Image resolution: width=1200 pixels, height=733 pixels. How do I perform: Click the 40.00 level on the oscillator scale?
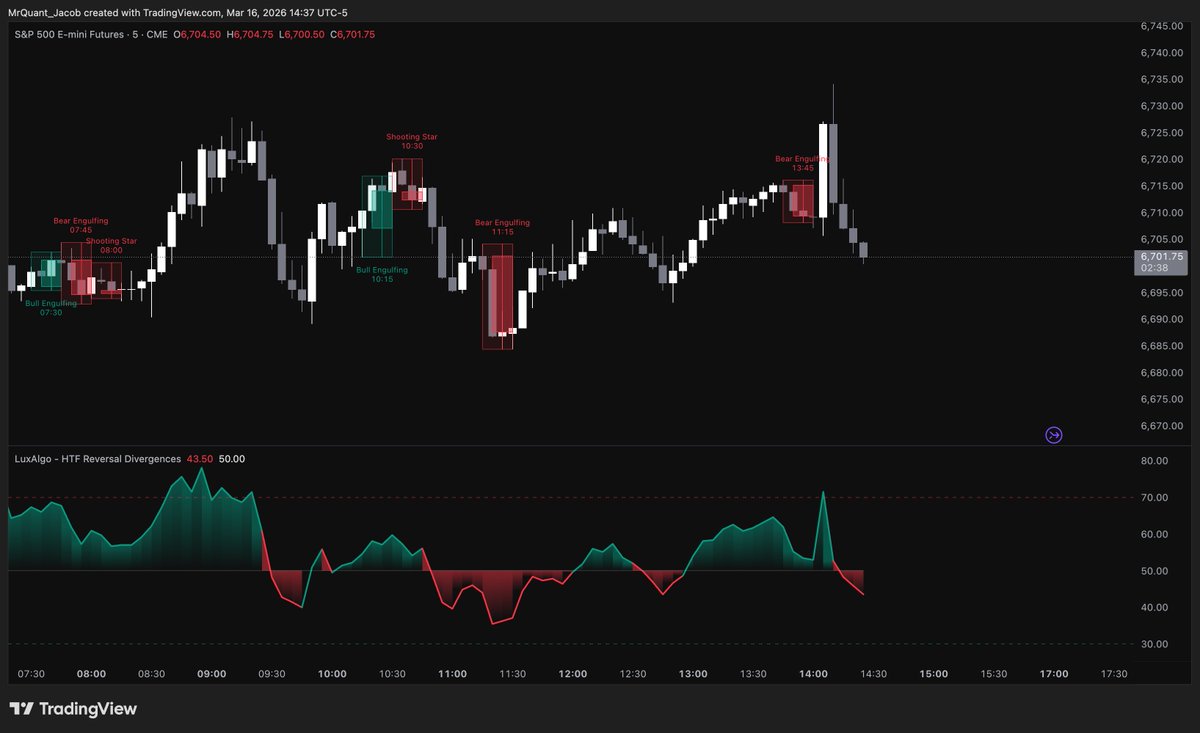pyautogui.click(x=1154, y=607)
